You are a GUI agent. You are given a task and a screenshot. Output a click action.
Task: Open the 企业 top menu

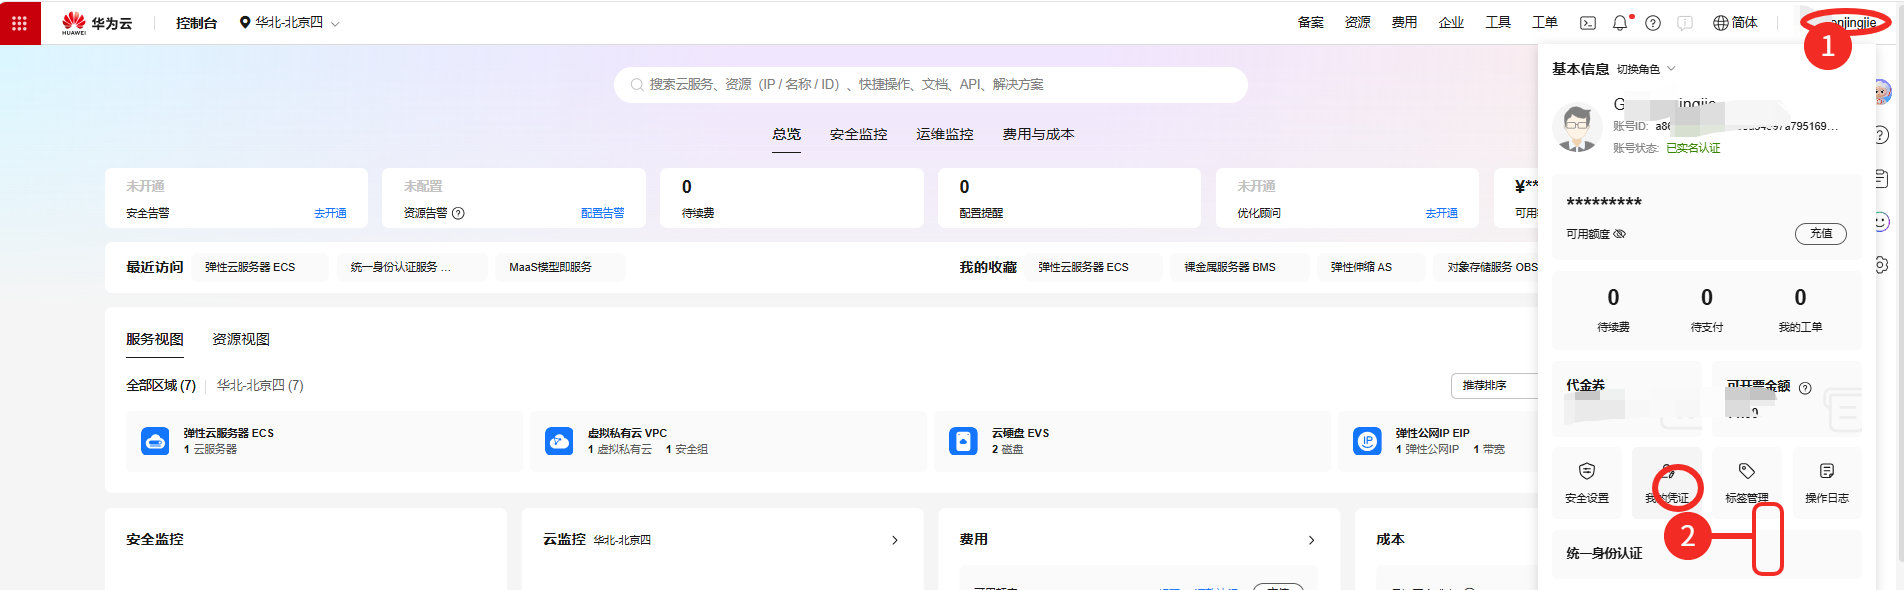(x=1452, y=23)
